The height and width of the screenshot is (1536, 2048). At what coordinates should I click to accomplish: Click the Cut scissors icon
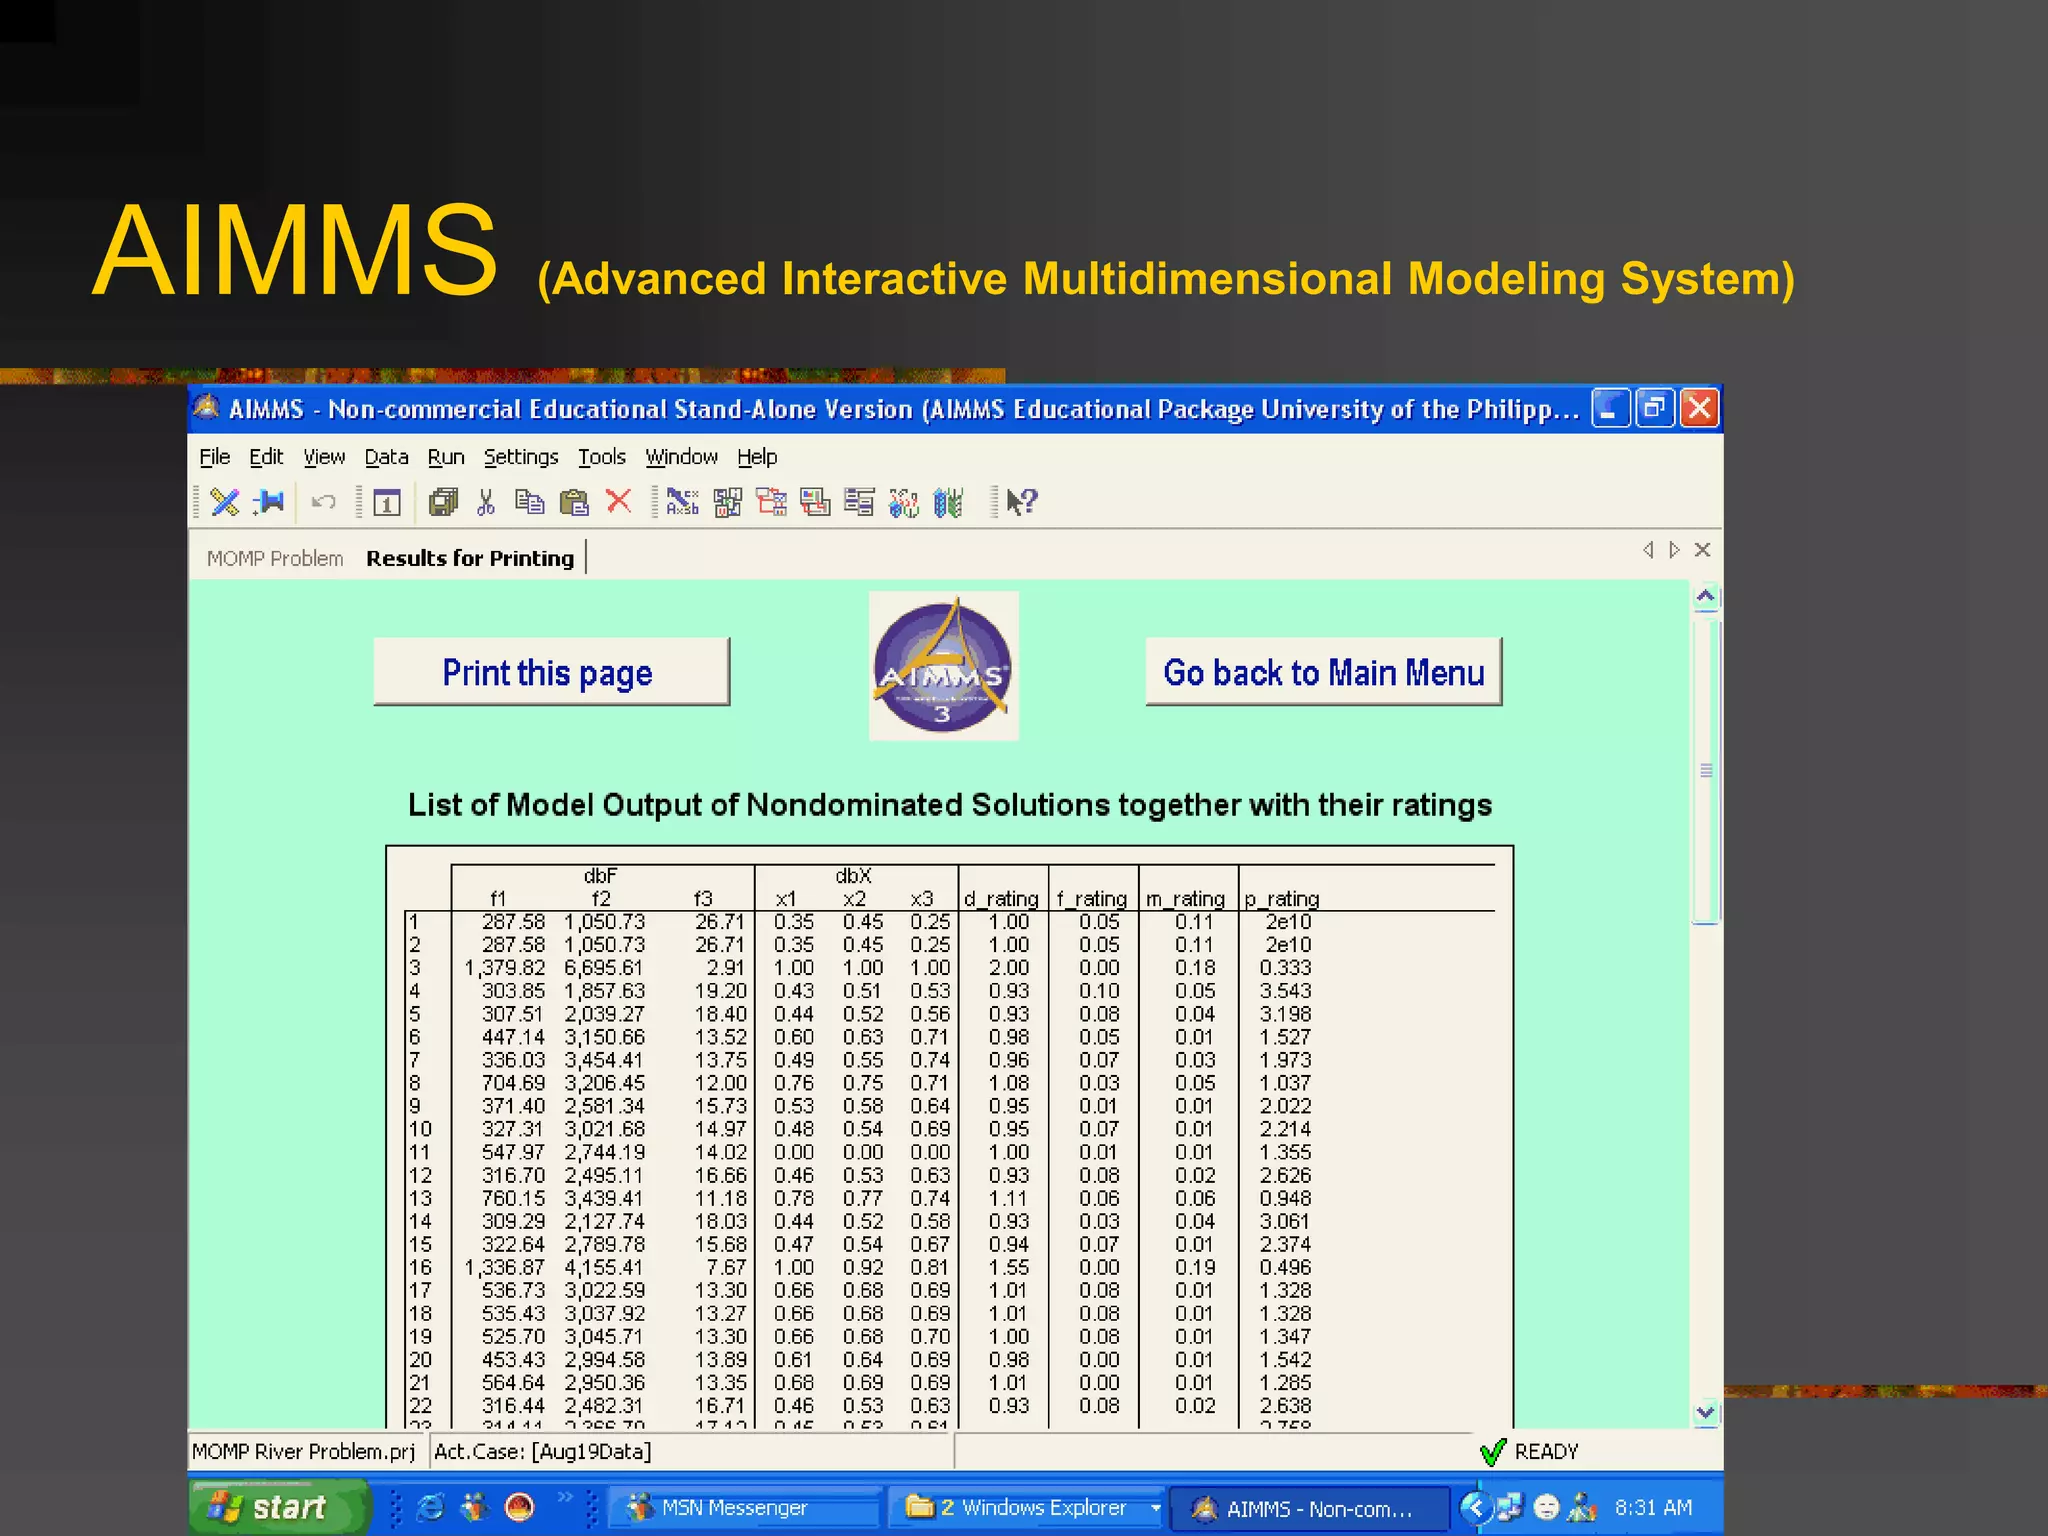pyautogui.click(x=486, y=502)
